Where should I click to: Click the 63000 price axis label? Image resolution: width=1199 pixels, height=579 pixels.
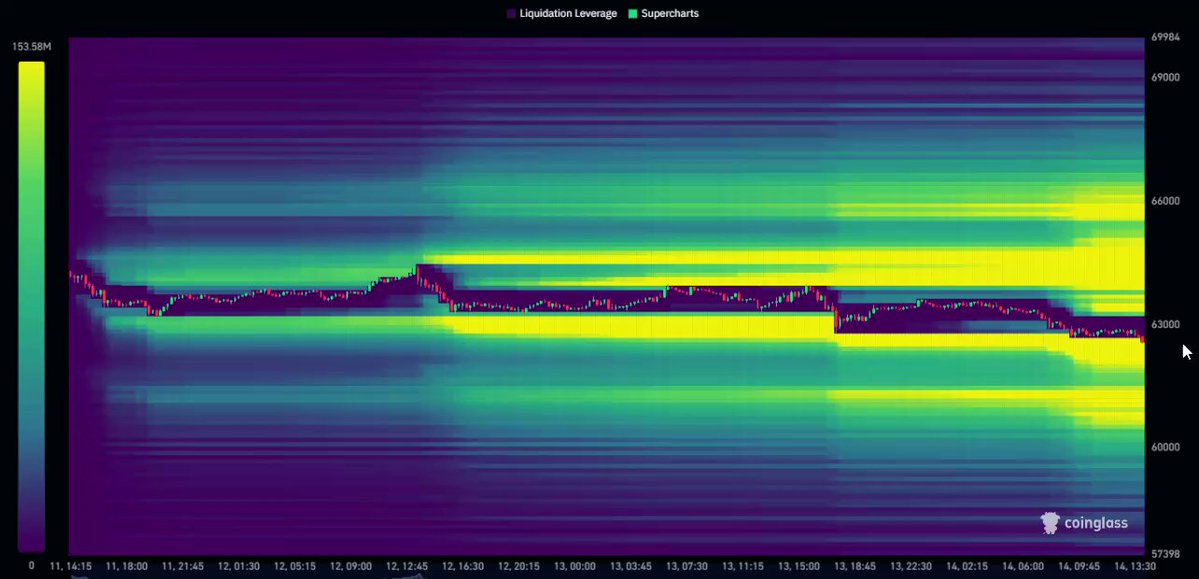pyautogui.click(x=1165, y=324)
